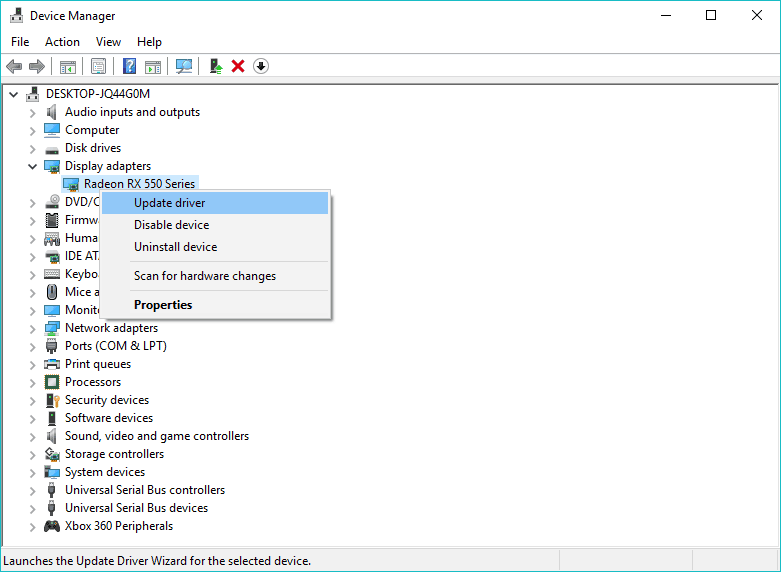Expand the Computer category chevron
Image resolution: width=781 pixels, height=572 pixels.
coord(33,131)
